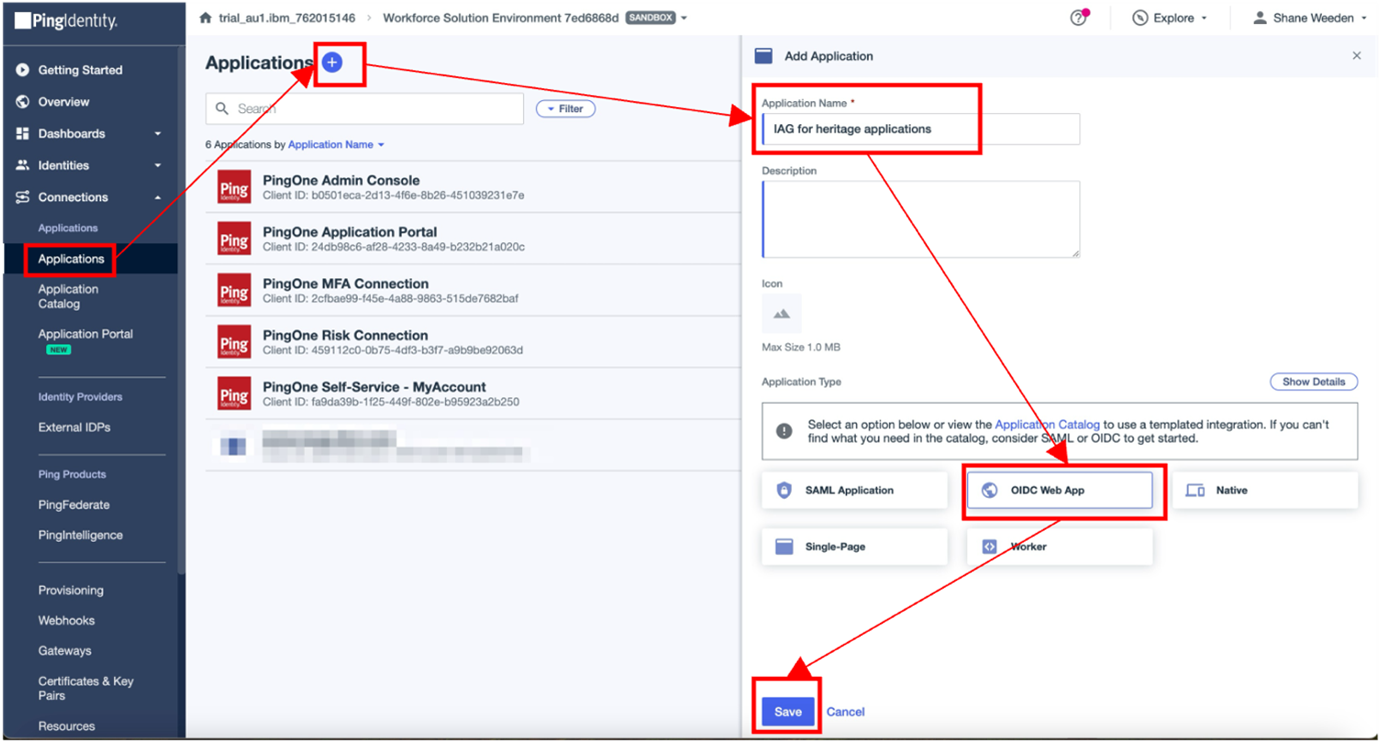Cancel adding the application
This screenshot has height=742, width=1379.
(x=845, y=712)
